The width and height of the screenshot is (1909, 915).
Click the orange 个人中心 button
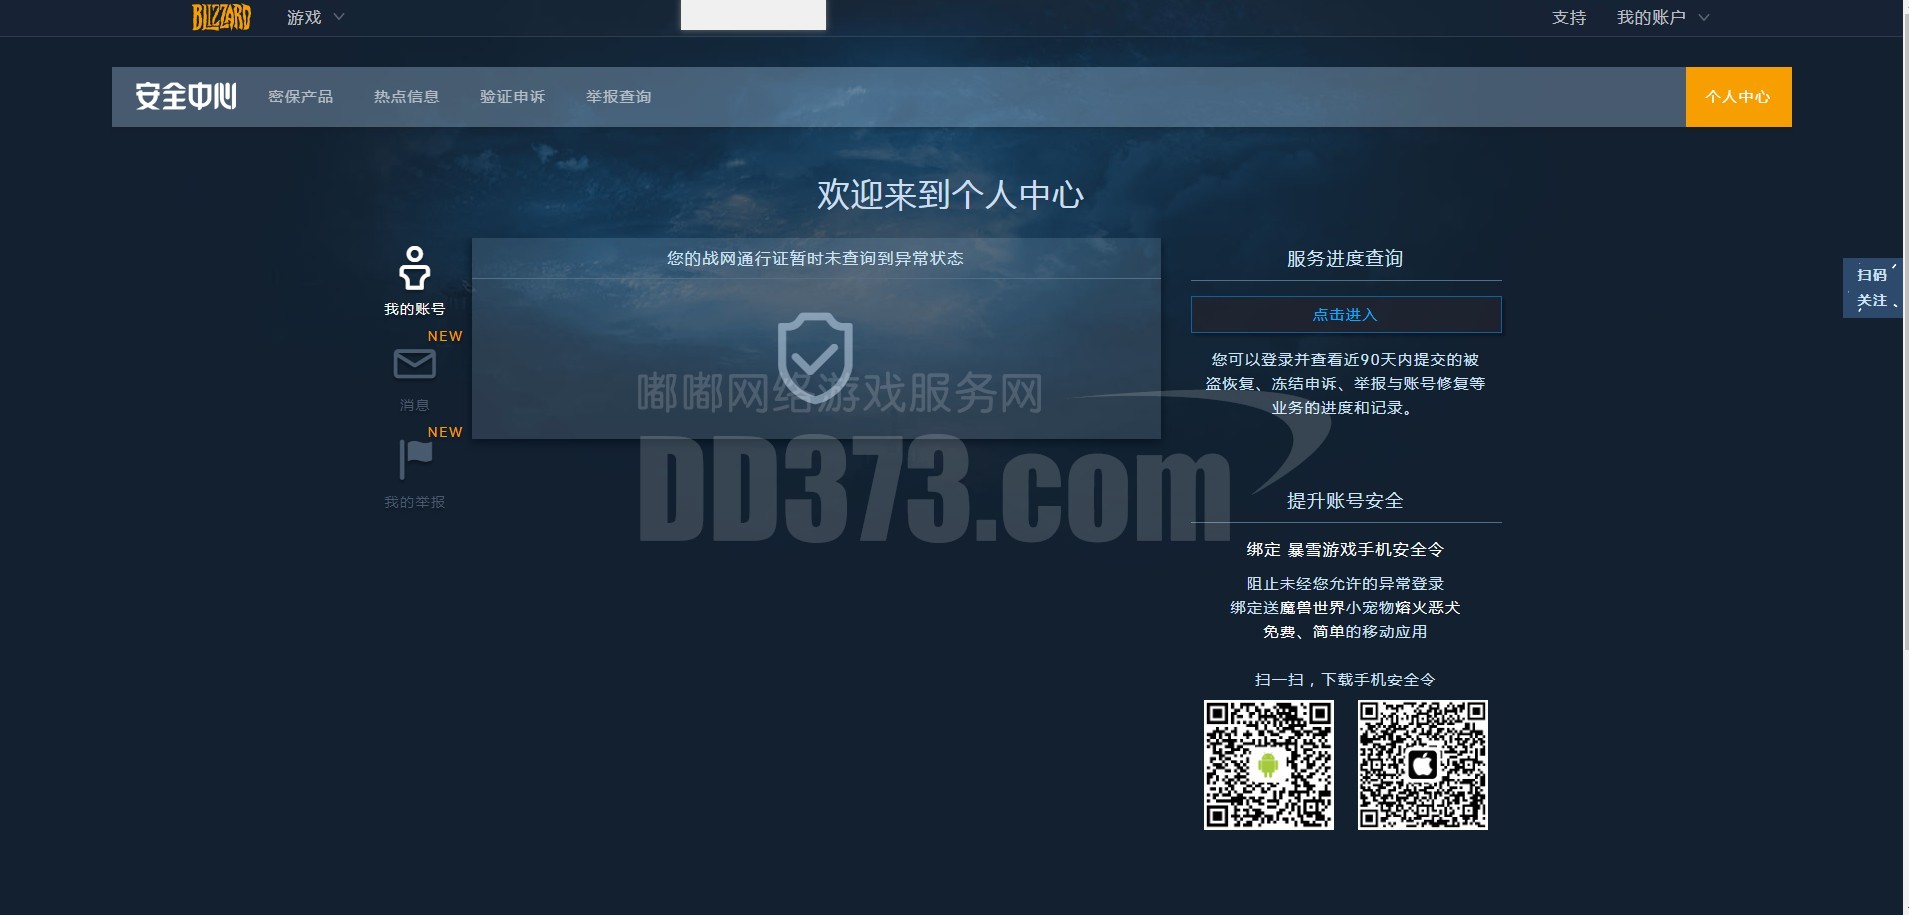coord(1738,97)
